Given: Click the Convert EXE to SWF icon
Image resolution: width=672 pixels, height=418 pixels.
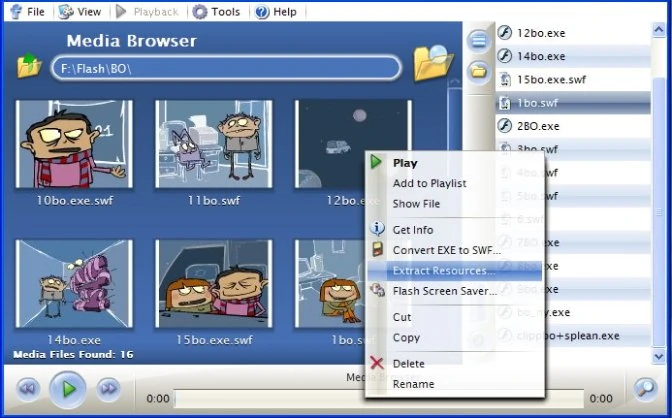Looking at the screenshot, I should [377, 249].
